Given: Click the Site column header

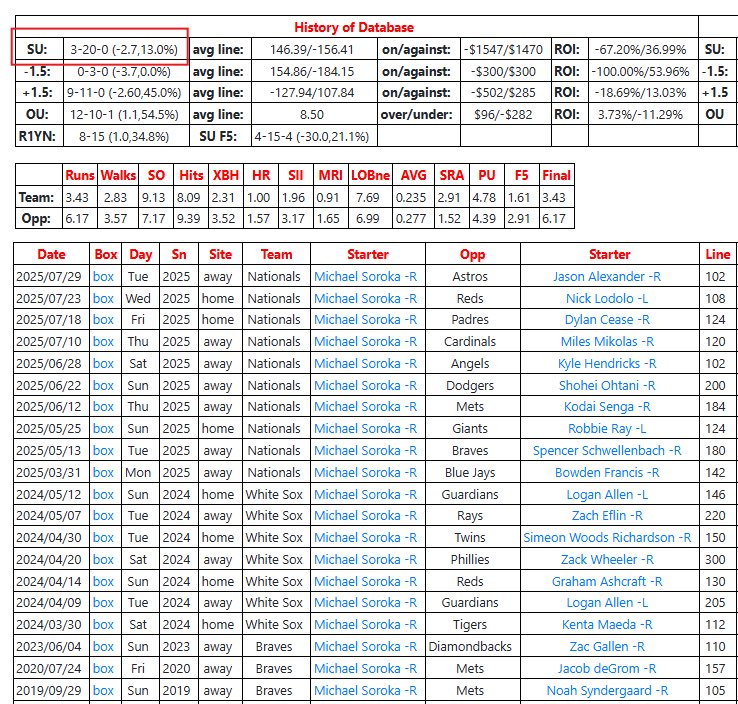Looking at the screenshot, I should [220, 254].
